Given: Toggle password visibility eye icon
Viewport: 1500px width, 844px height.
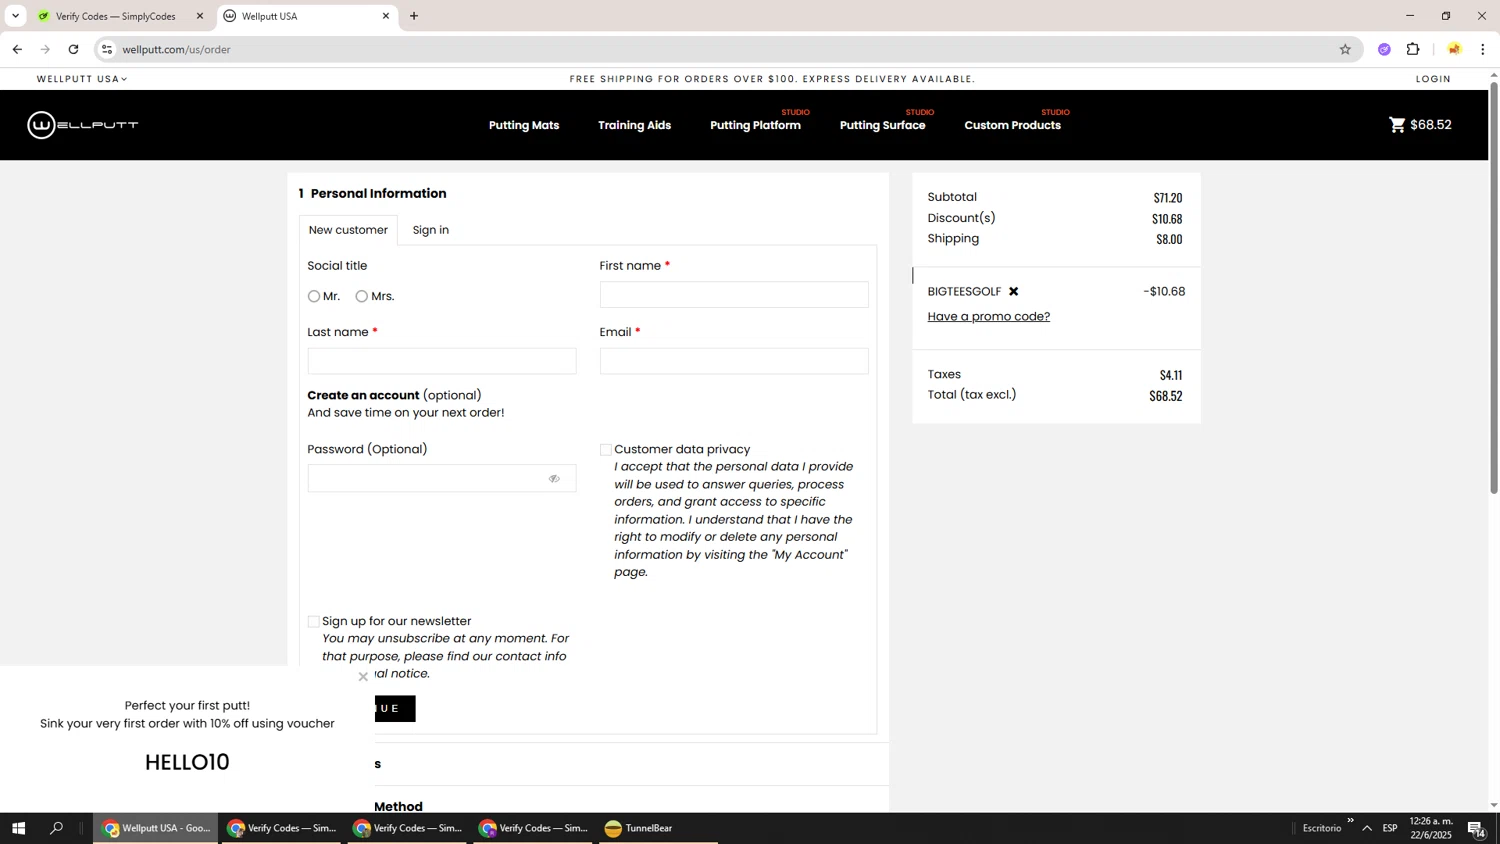Looking at the screenshot, I should point(554,479).
